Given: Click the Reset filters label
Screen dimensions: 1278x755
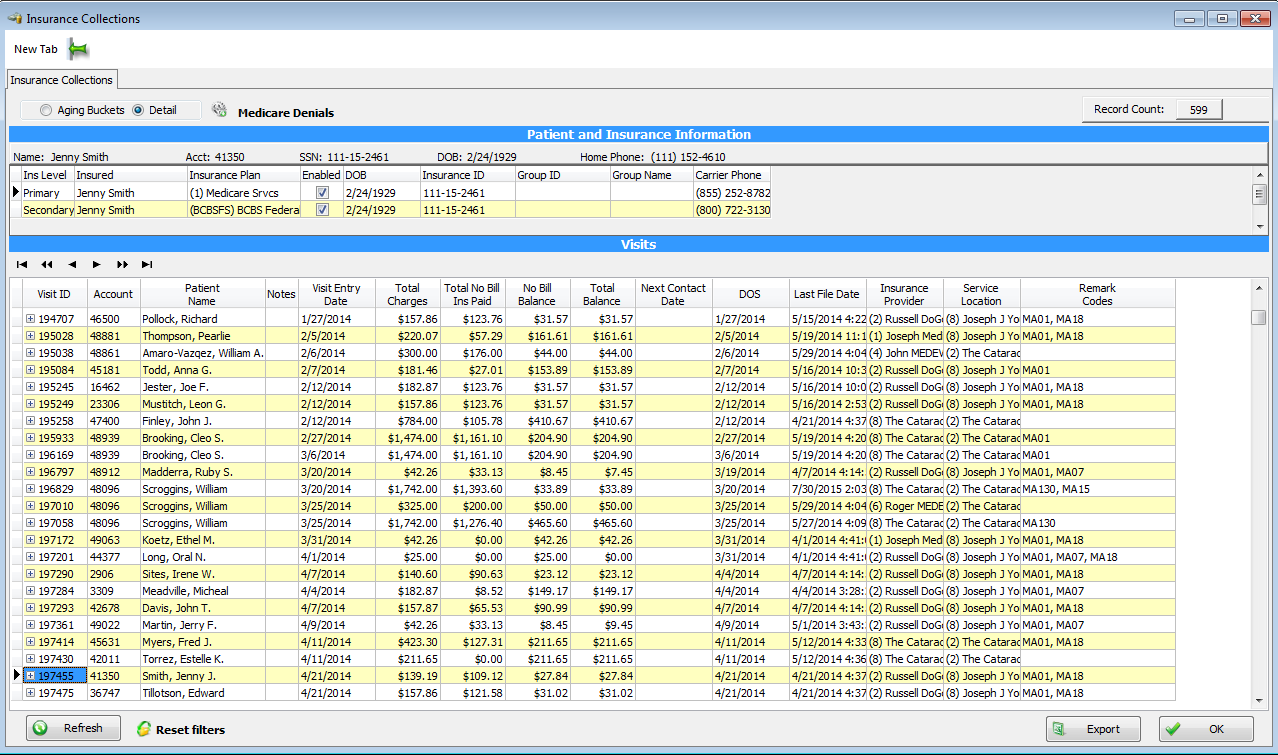Looking at the screenshot, I should (x=190, y=730).
